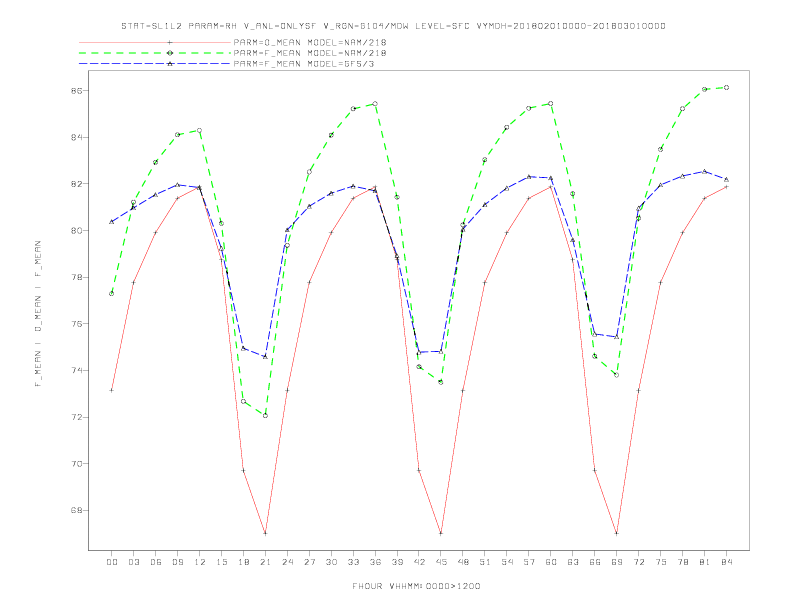Click x-axis tick label 12

click(200, 562)
